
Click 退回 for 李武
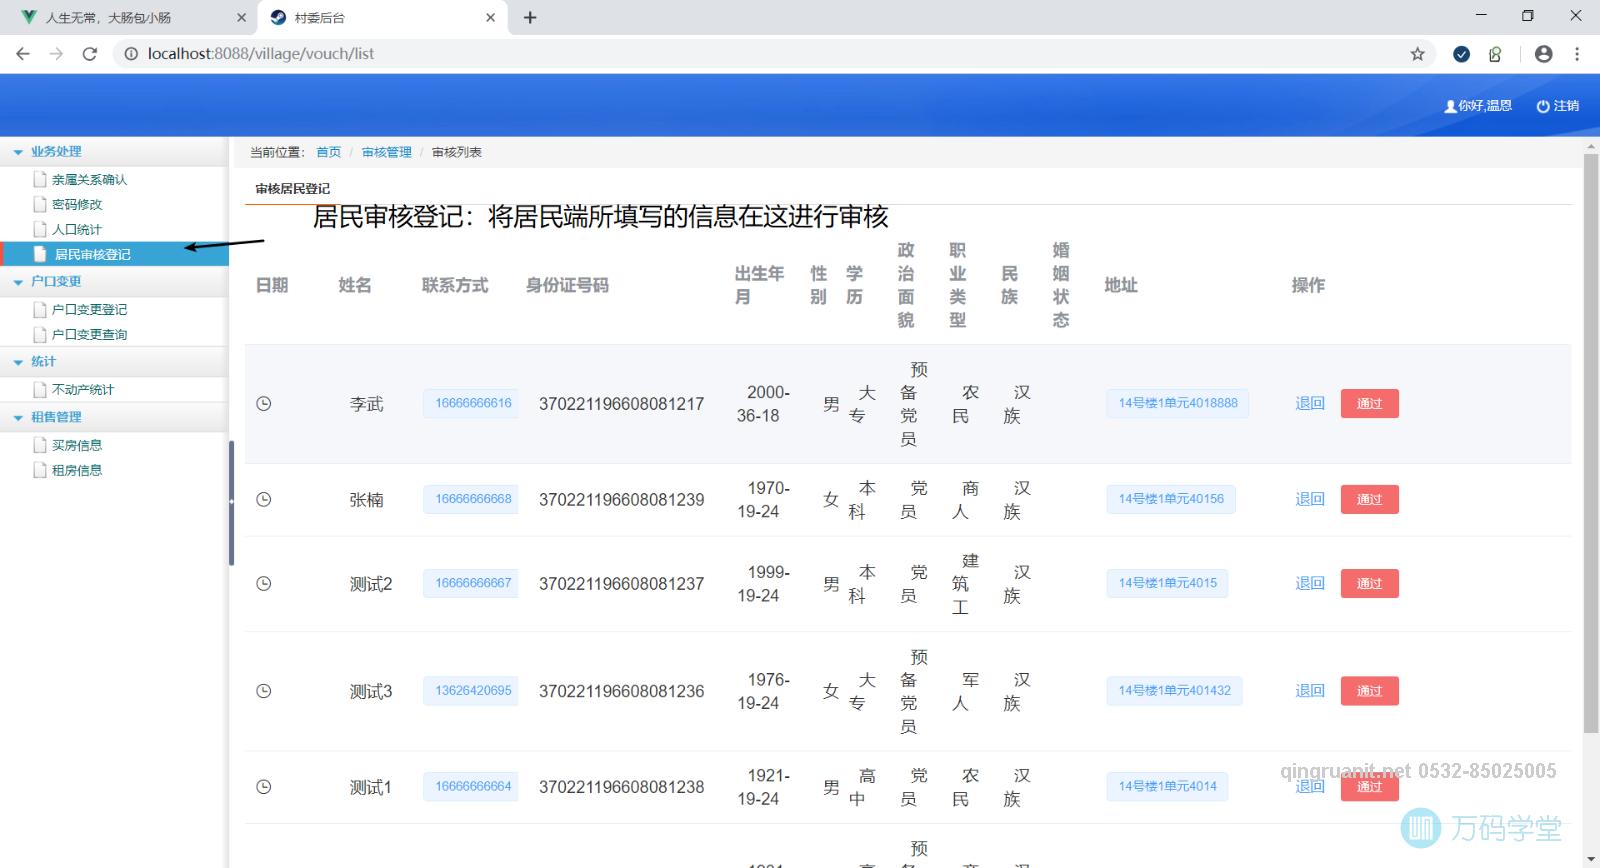click(x=1310, y=404)
